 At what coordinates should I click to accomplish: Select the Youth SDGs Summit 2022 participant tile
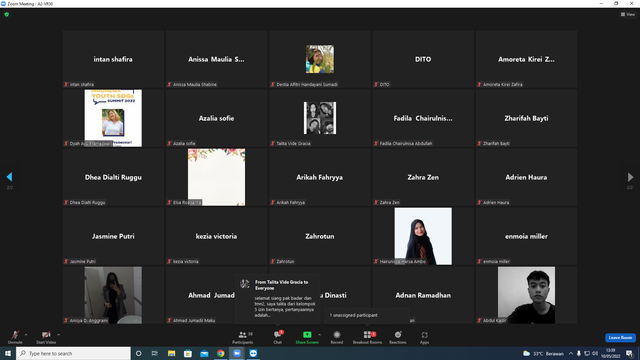(113, 118)
